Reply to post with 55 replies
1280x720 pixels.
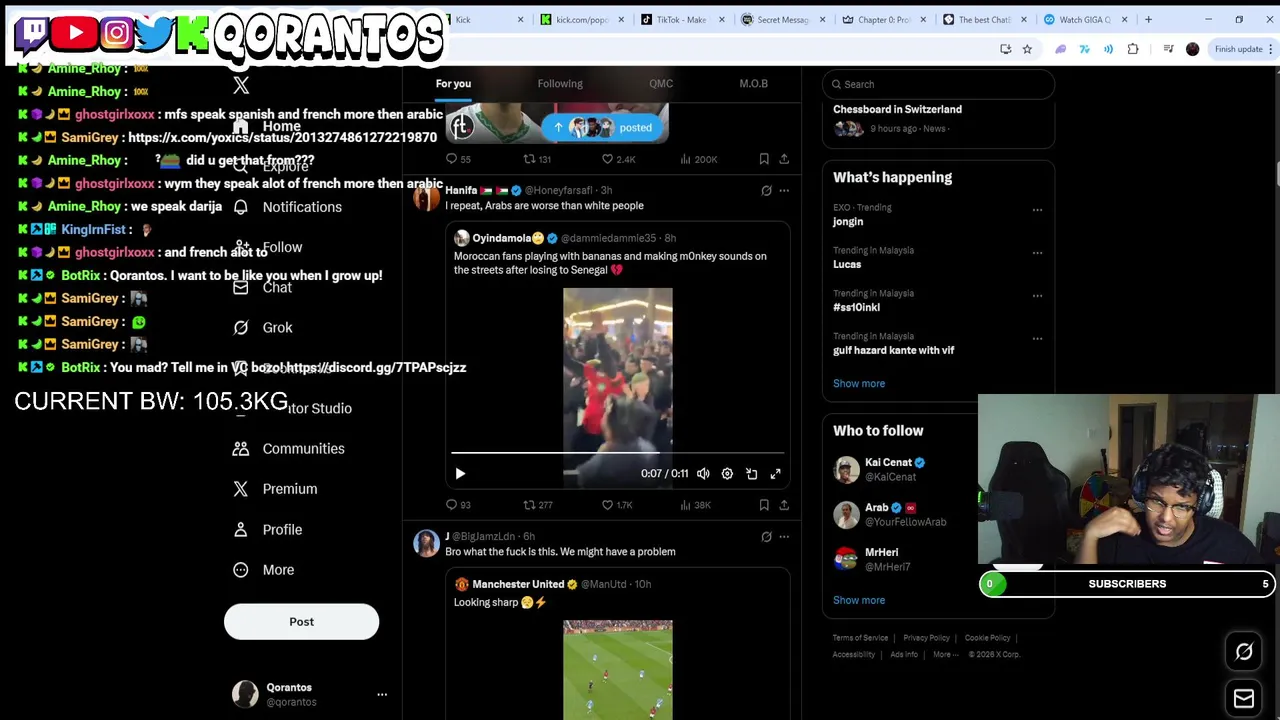tap(458, 159)
